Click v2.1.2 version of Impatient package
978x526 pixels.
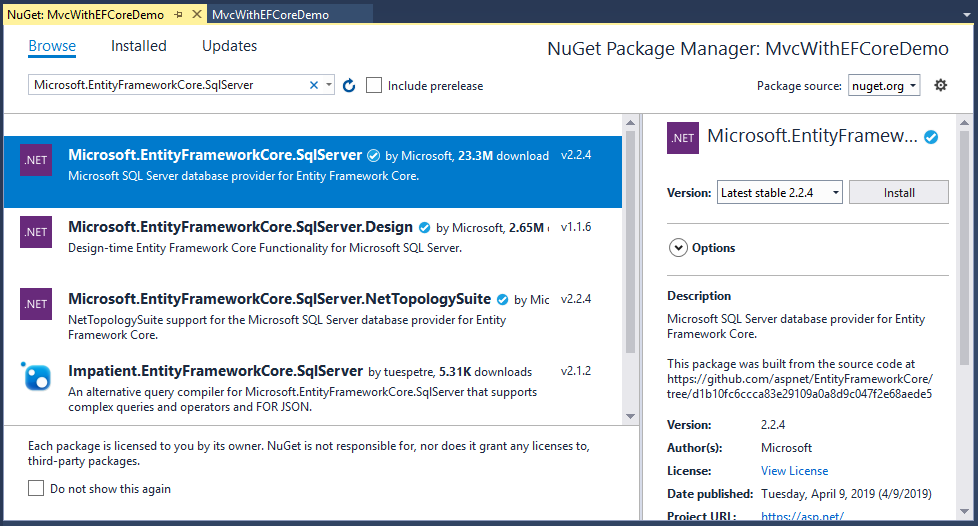(576, 371)
